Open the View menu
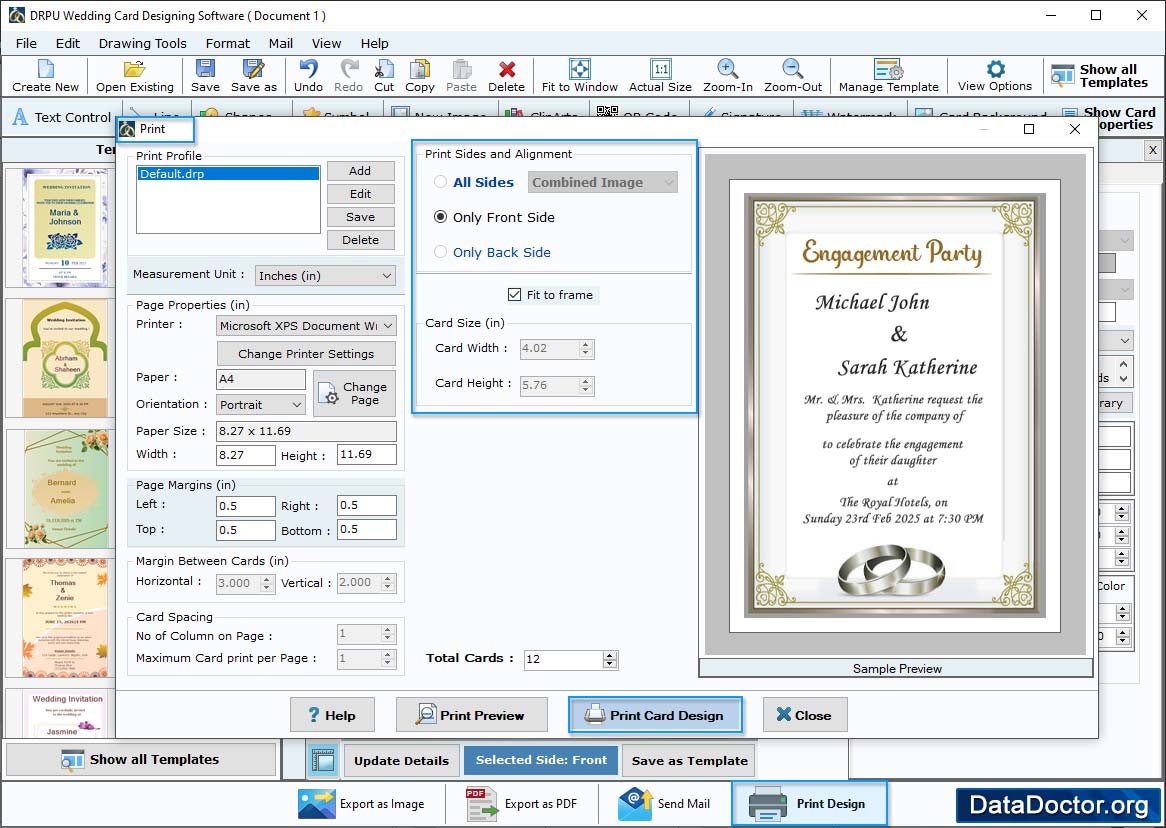 (x=326, y=43)
